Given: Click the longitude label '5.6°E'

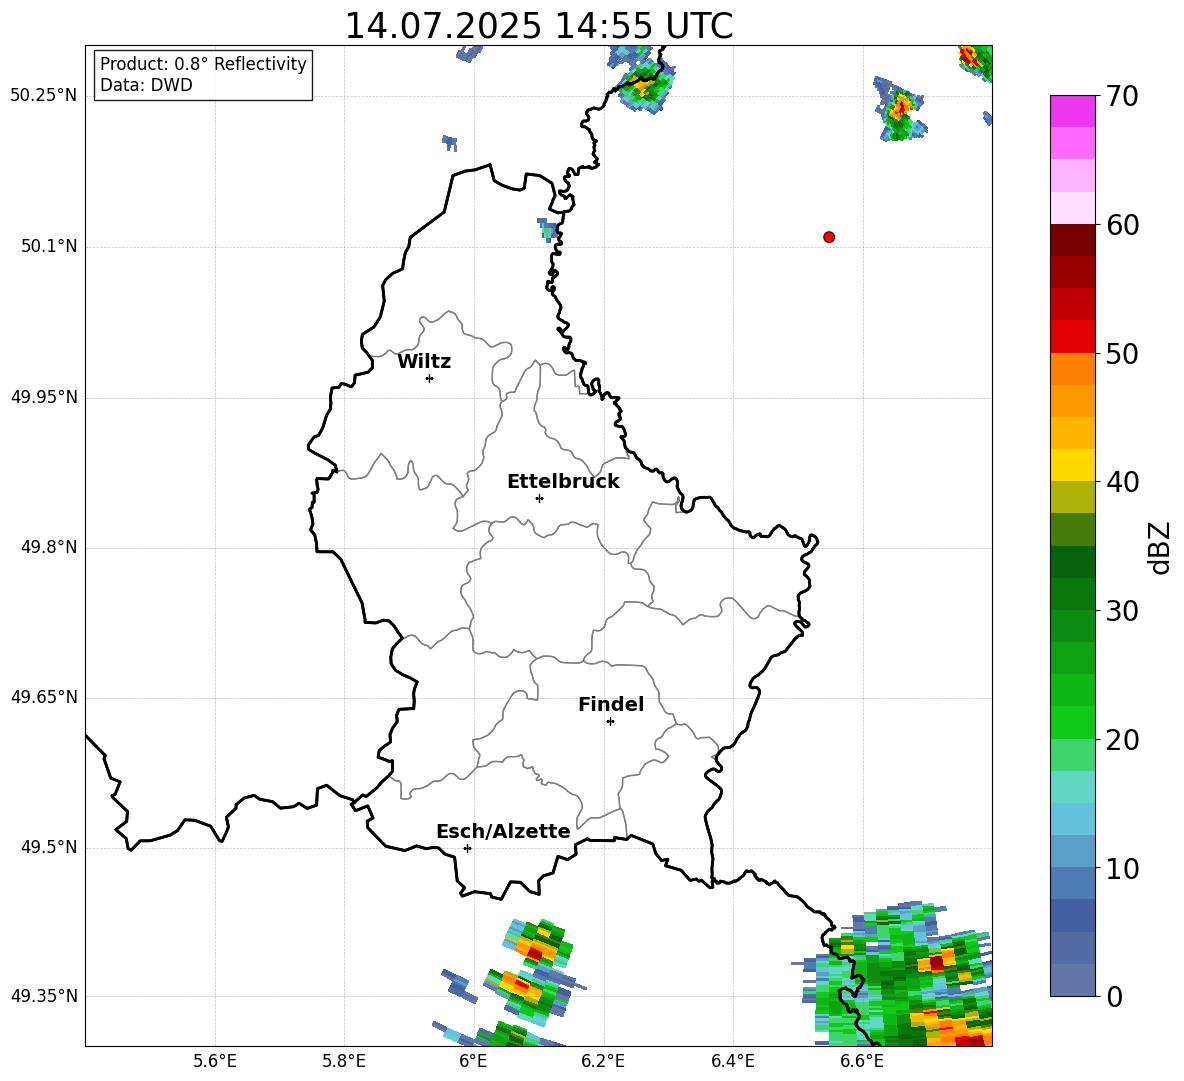Looking at the screenshot, I should [215, 1061].
